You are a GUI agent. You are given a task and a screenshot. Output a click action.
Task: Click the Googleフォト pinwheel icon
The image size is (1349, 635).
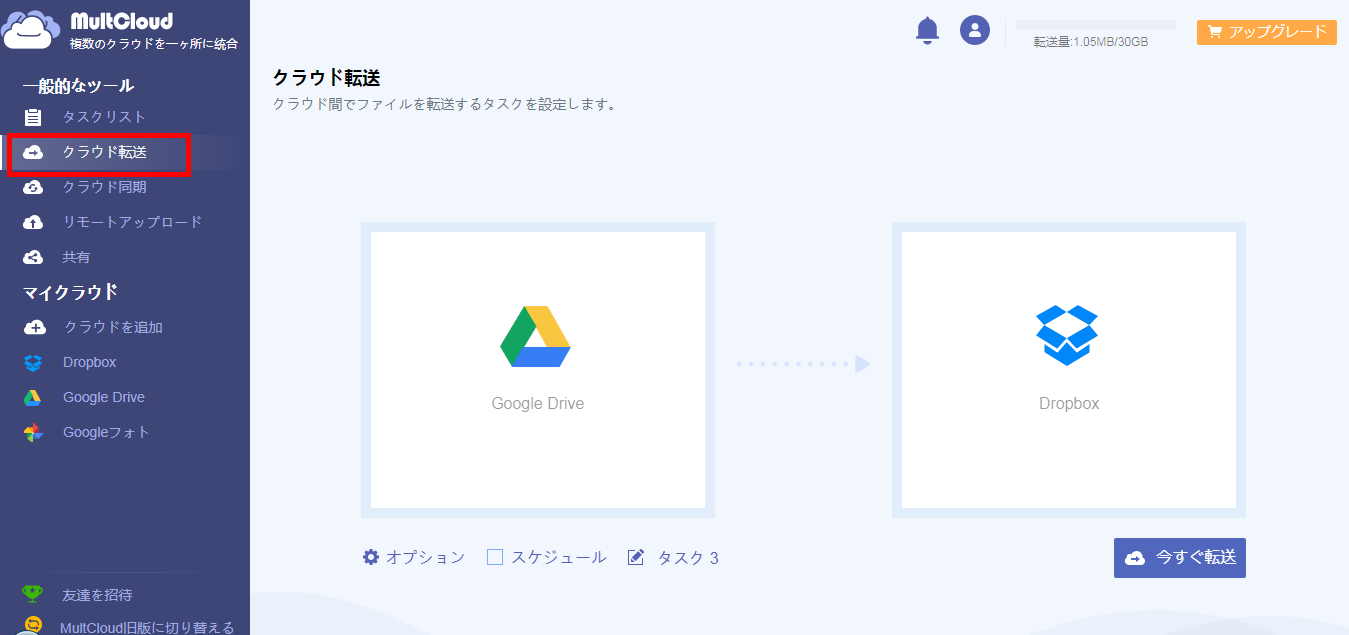tap(33, 432)
